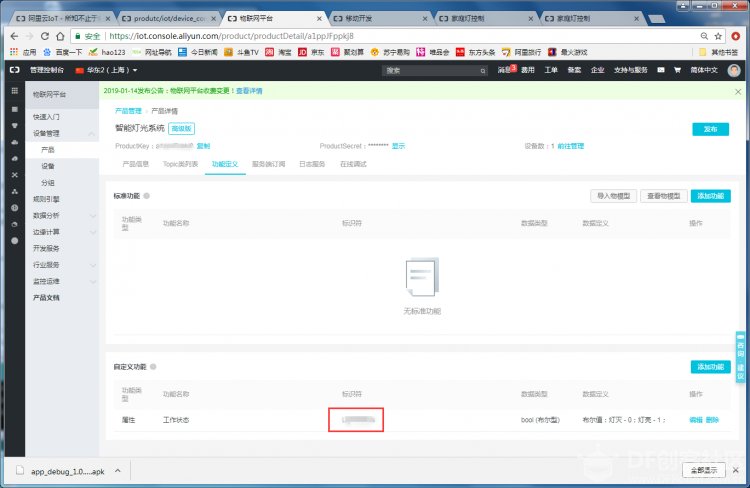Open 规则引擎 in the sidebar
This screenshot has width=750, height=488.
pyautogui.click(x=46, y=199)
